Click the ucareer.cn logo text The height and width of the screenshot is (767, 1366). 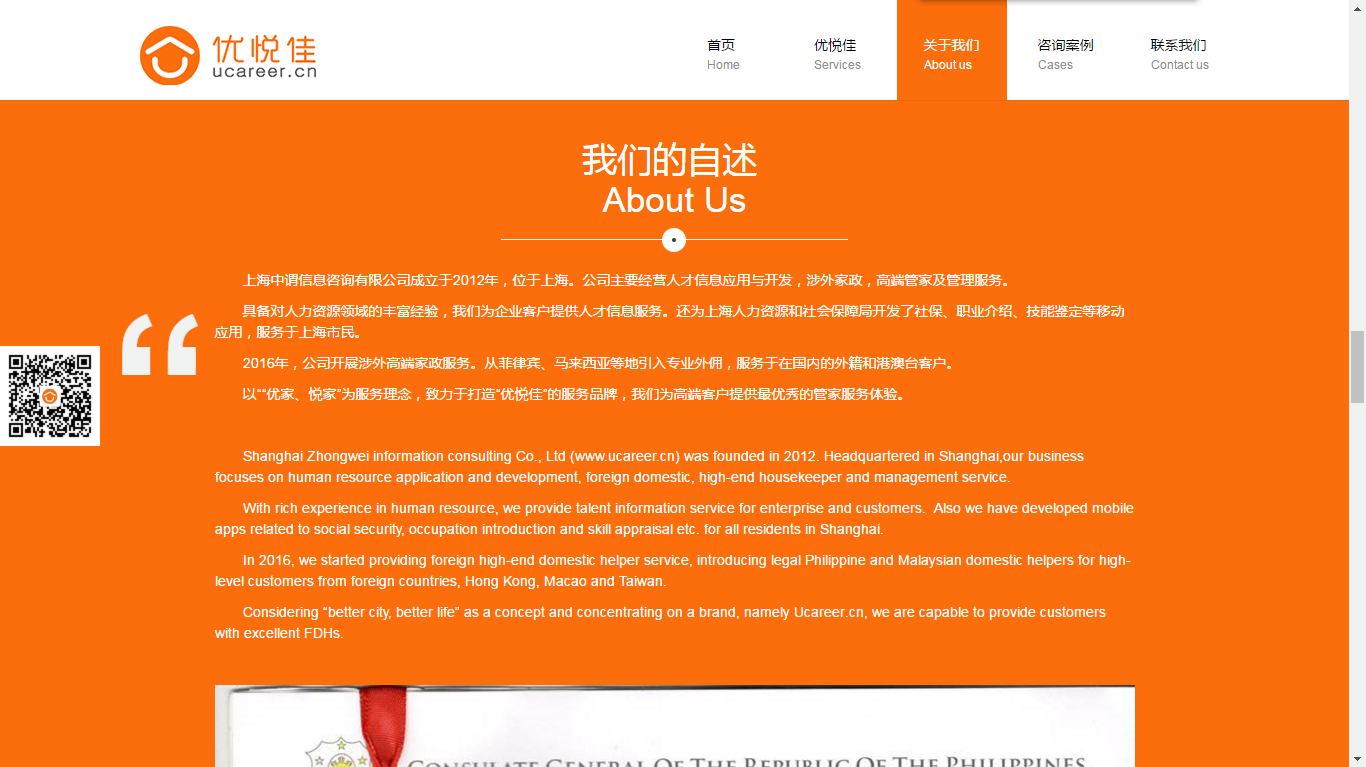[x=264, y=71]
